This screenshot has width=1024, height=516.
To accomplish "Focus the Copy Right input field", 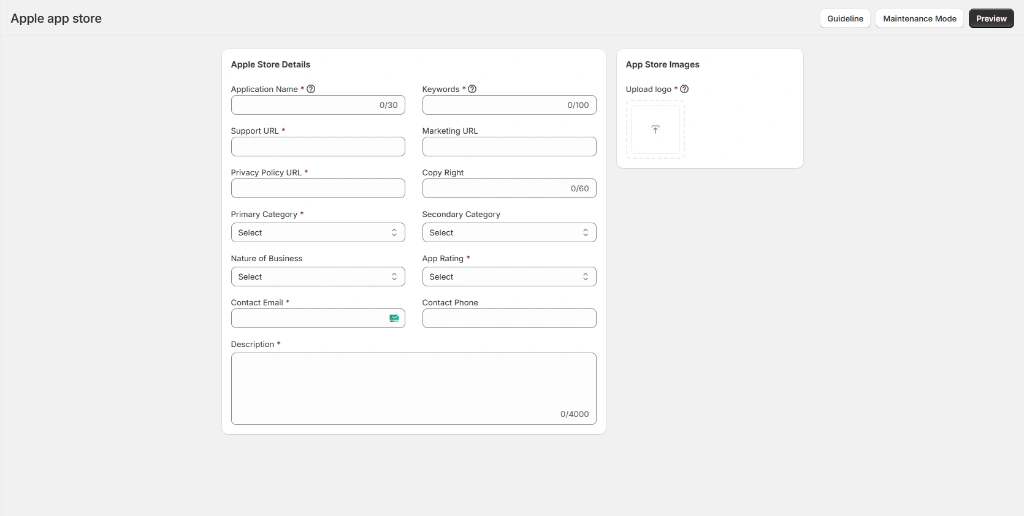I will pyautogui.click(x=509, y=188).
